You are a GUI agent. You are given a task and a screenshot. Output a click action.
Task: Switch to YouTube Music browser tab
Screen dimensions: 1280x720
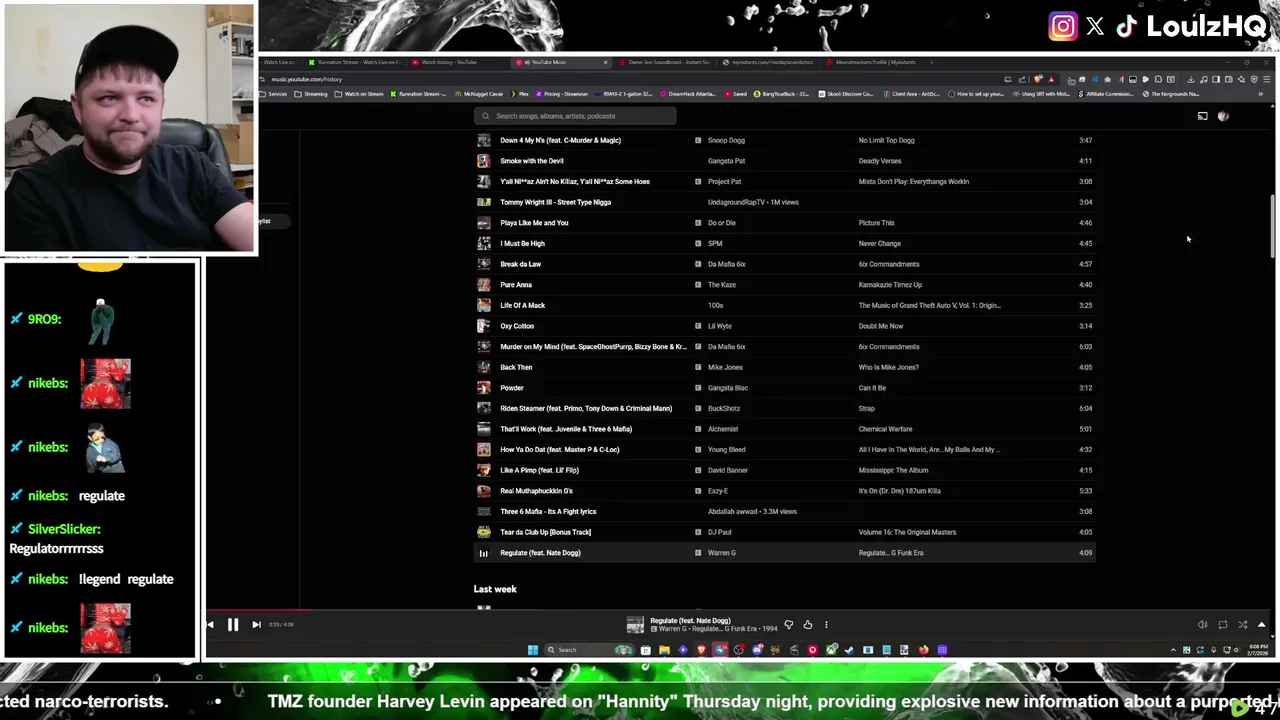tap(560, 62)
